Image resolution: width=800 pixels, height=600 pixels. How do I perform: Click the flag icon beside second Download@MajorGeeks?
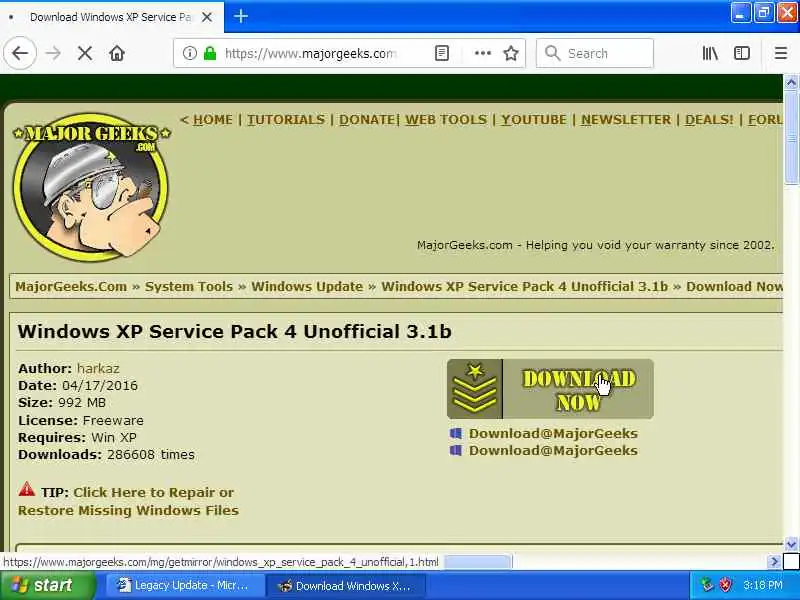click(x=456, y=451)
